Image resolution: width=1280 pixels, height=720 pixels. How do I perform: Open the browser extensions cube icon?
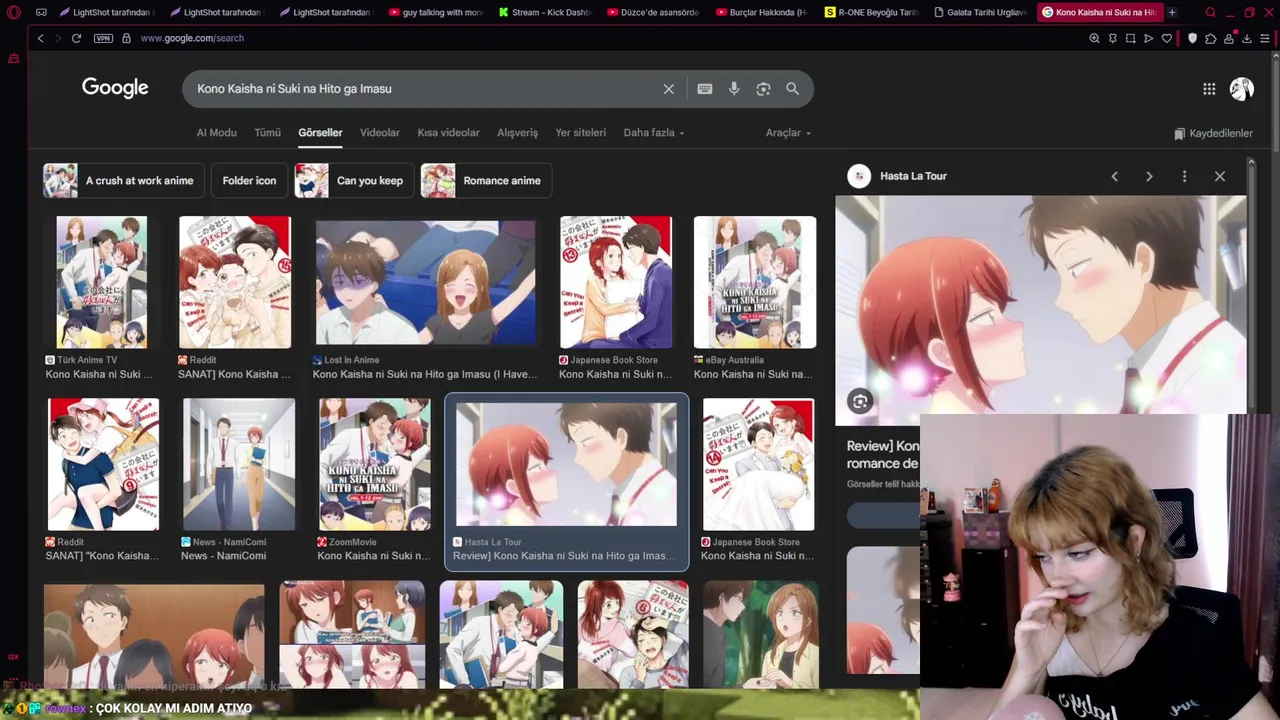click(x=1211, y=38)
